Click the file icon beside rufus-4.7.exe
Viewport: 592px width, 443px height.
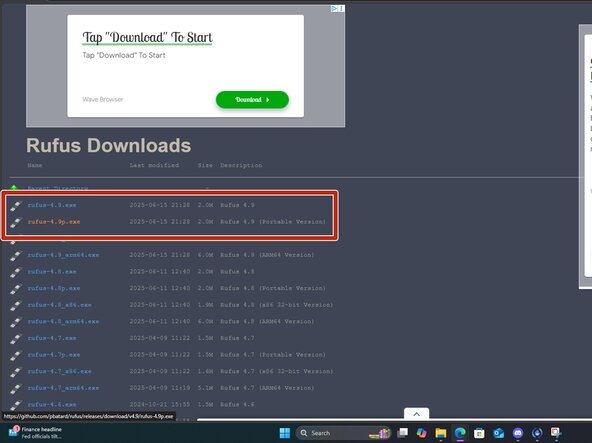point(15,338)
